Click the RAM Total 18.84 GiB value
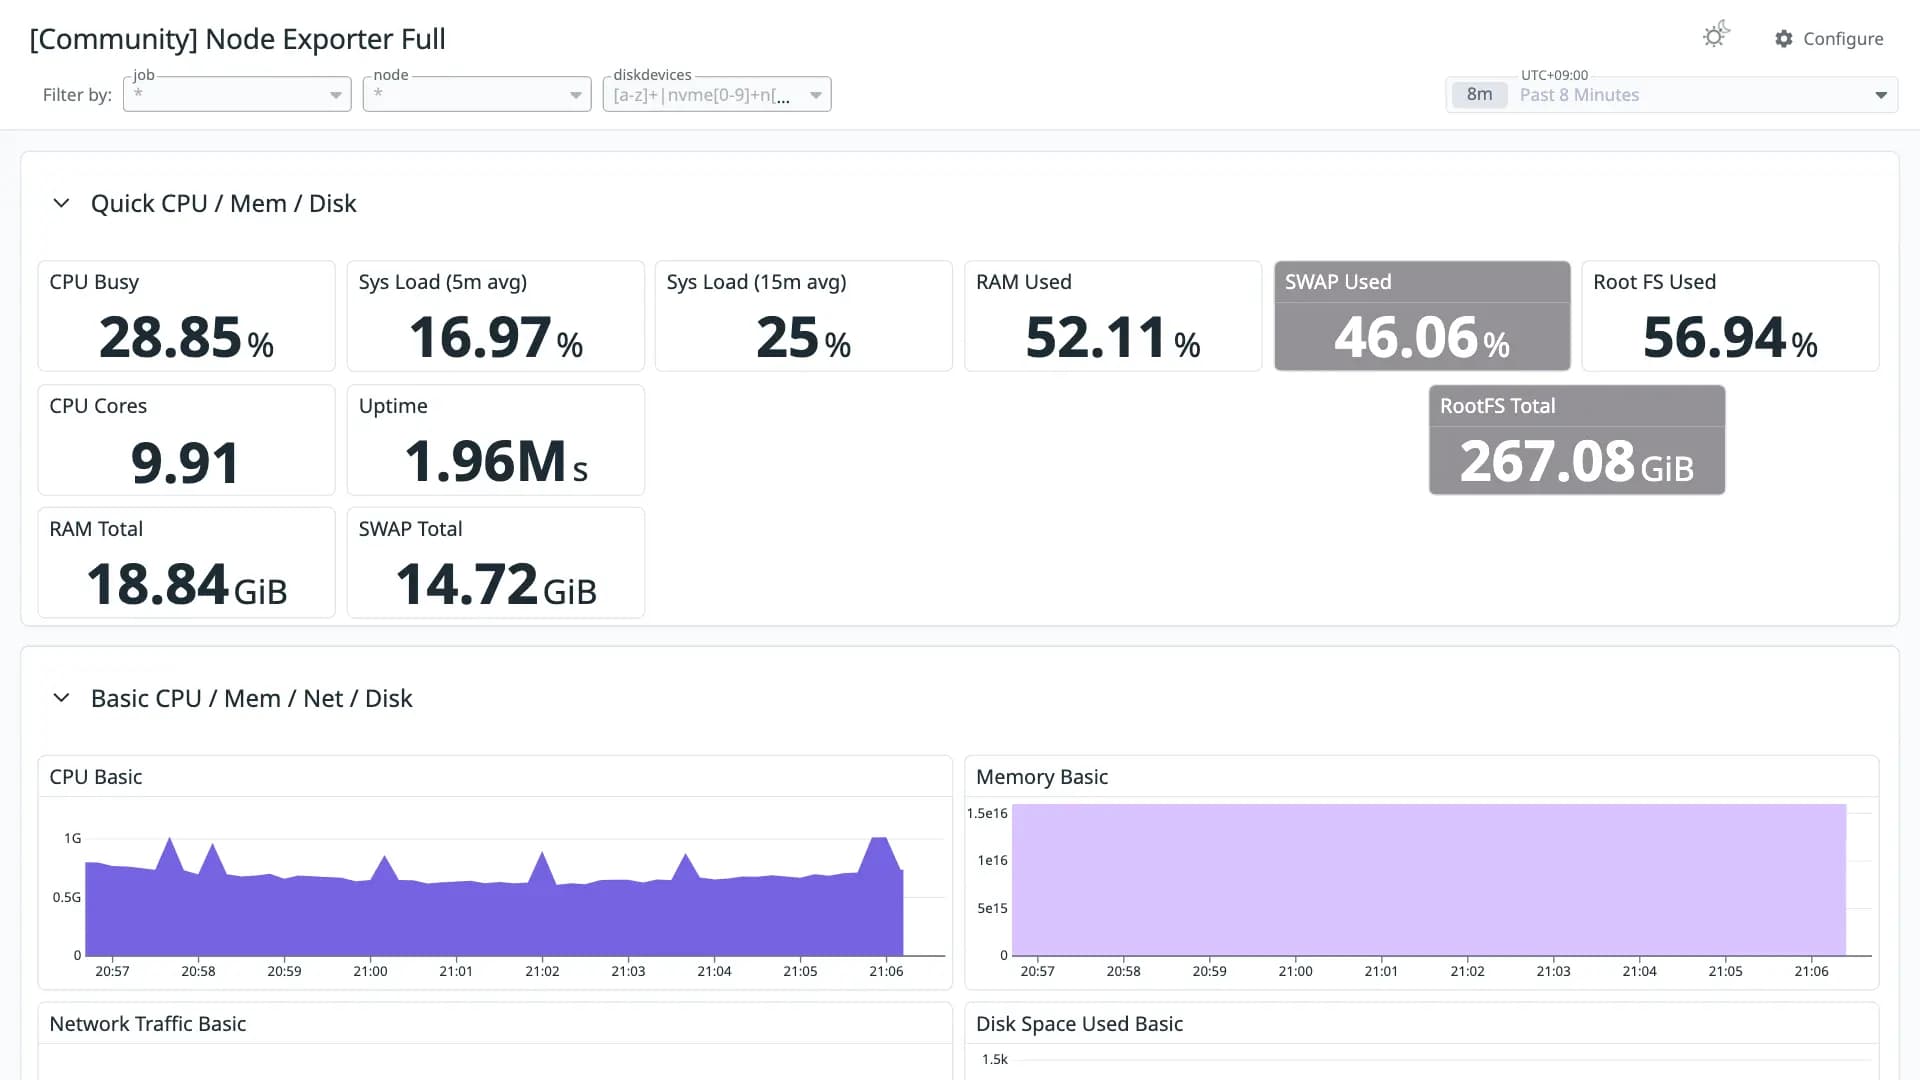The height and width of the screenshot is (1080, 1920). [x=186, y=585]
